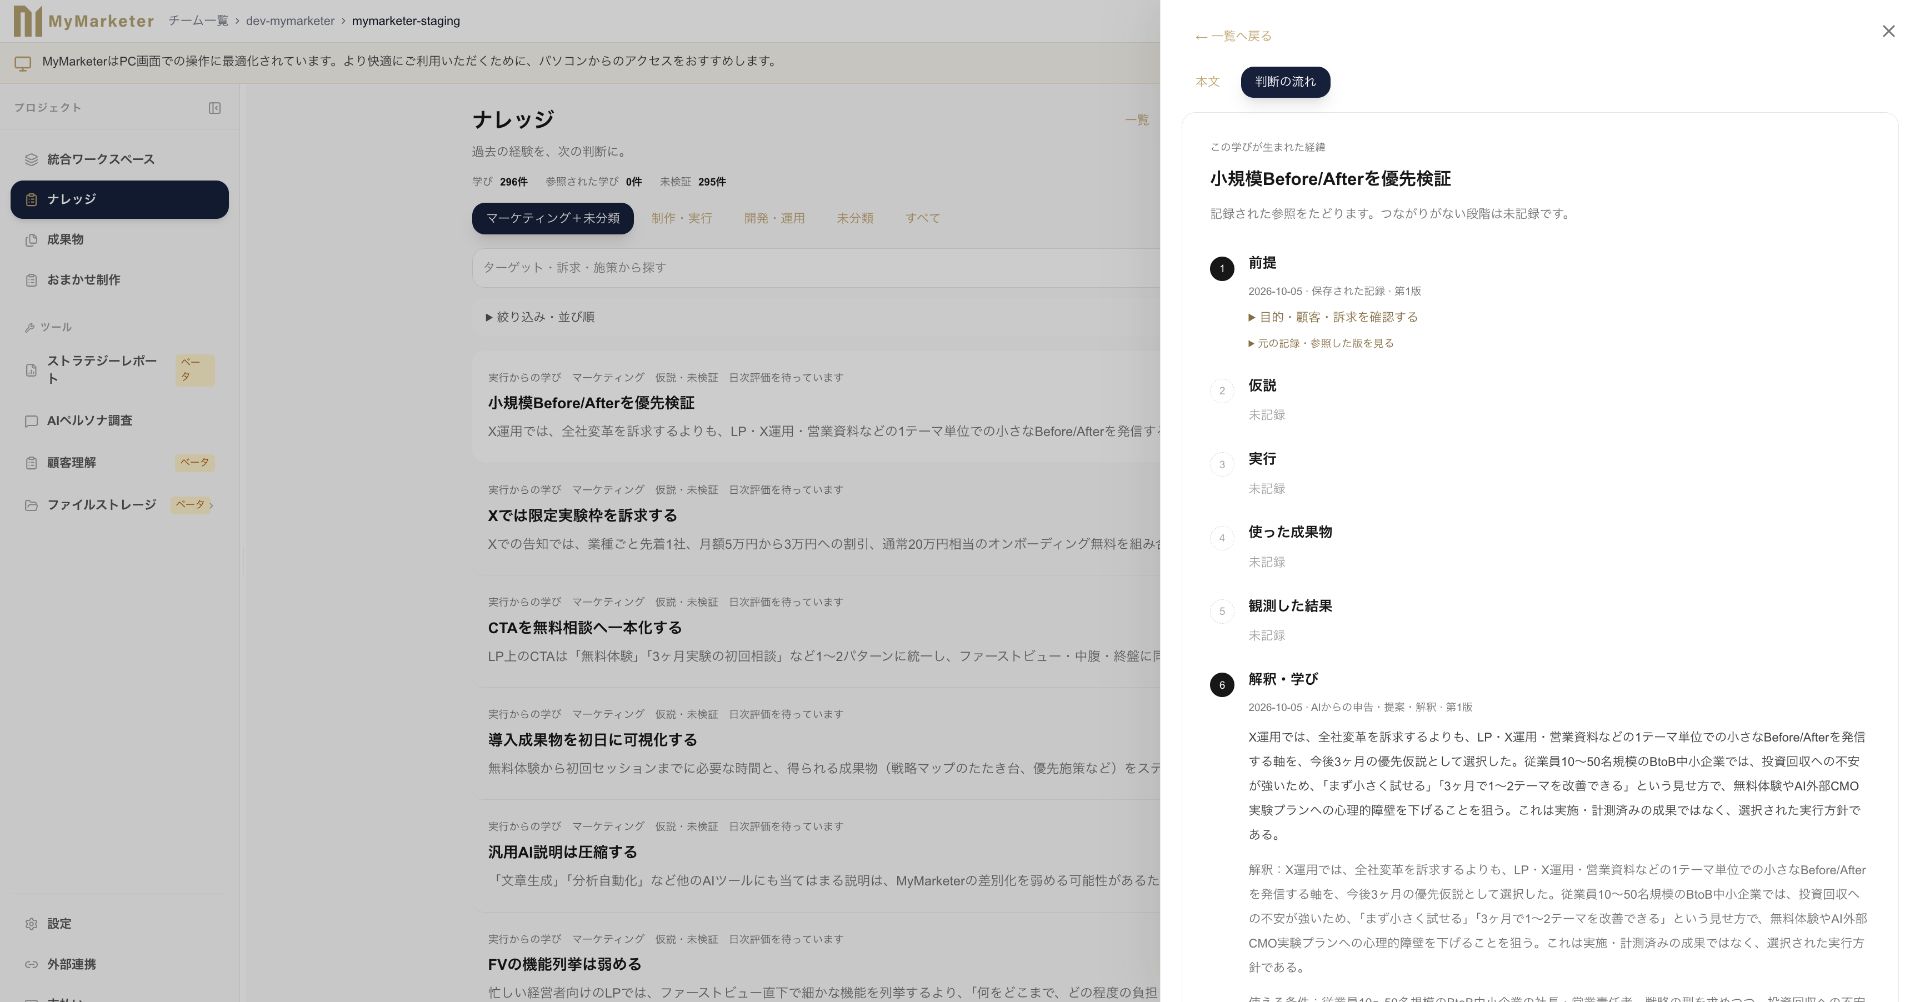Open dev-mymarketer breadcrumb link

290,21
